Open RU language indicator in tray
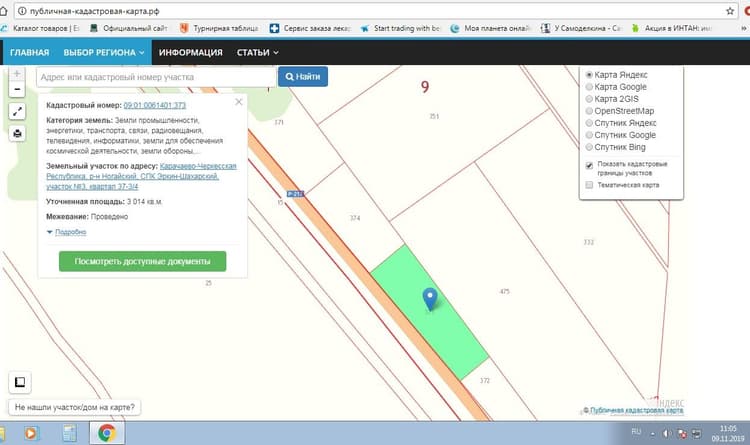750x445 pixels. point(636,432)
